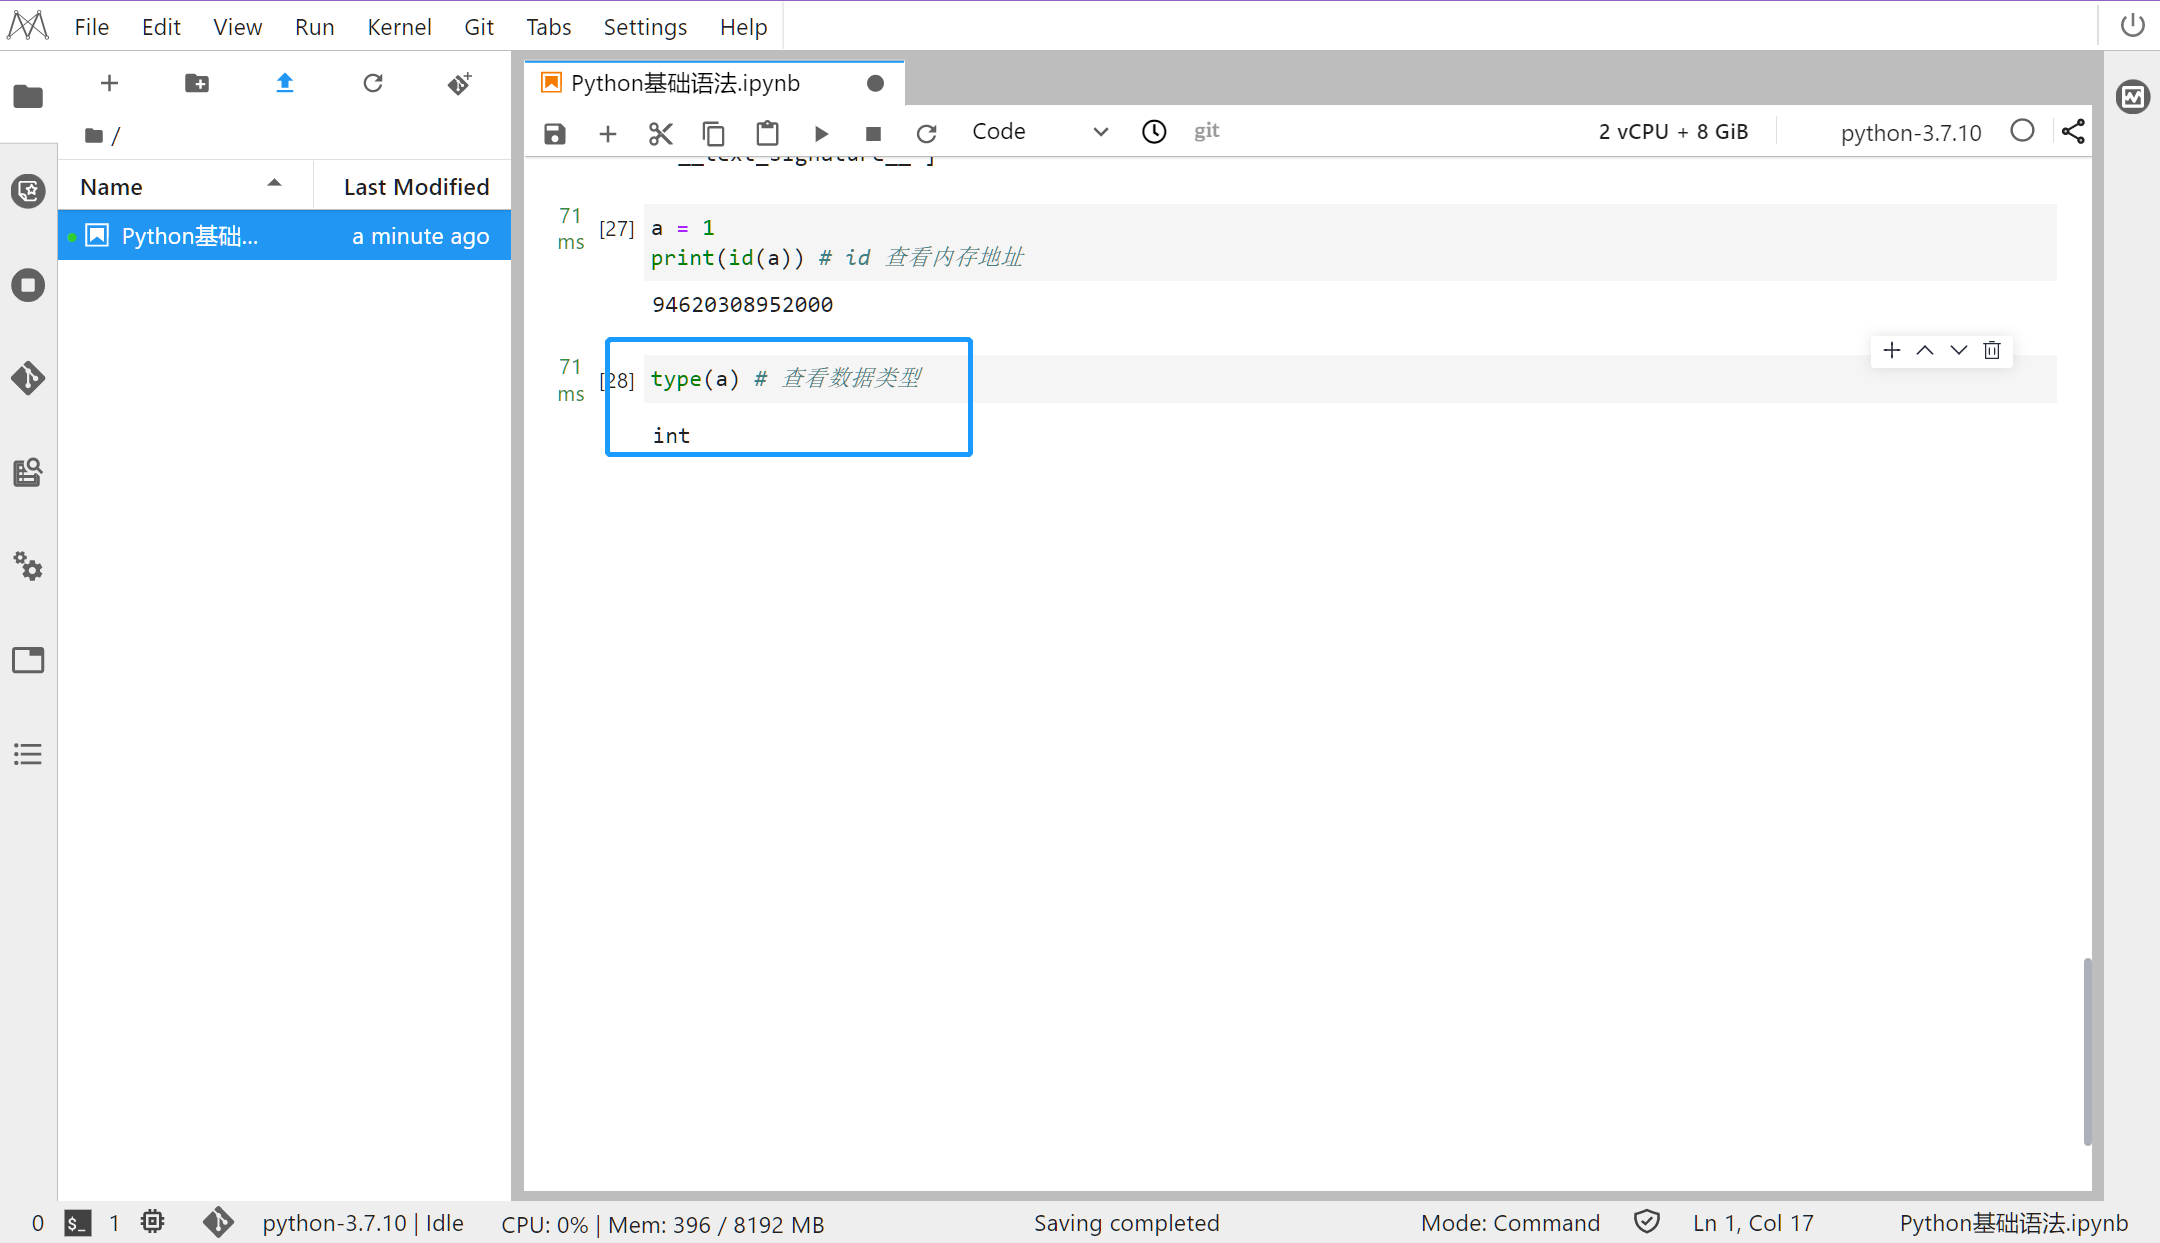Open the File menu
The image size is (2160, 1243).
click(92, 27)
